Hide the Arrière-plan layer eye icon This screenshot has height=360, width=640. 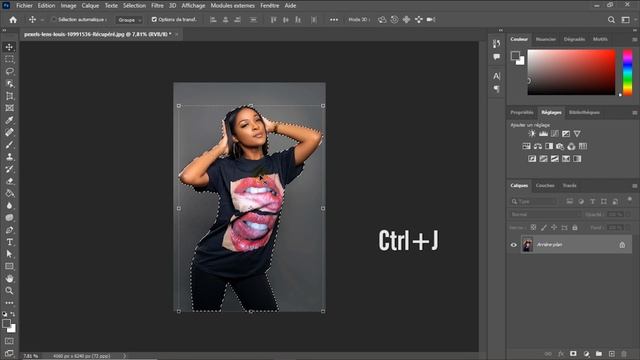coord(514,245)
